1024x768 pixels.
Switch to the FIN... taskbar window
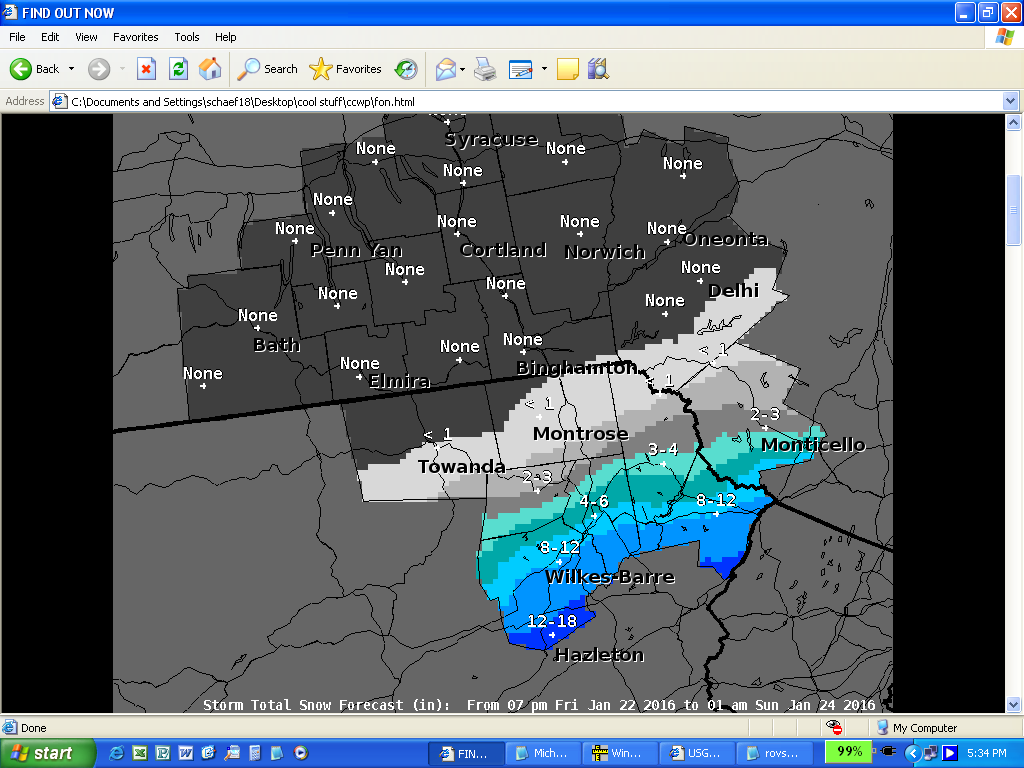[466, 753]
